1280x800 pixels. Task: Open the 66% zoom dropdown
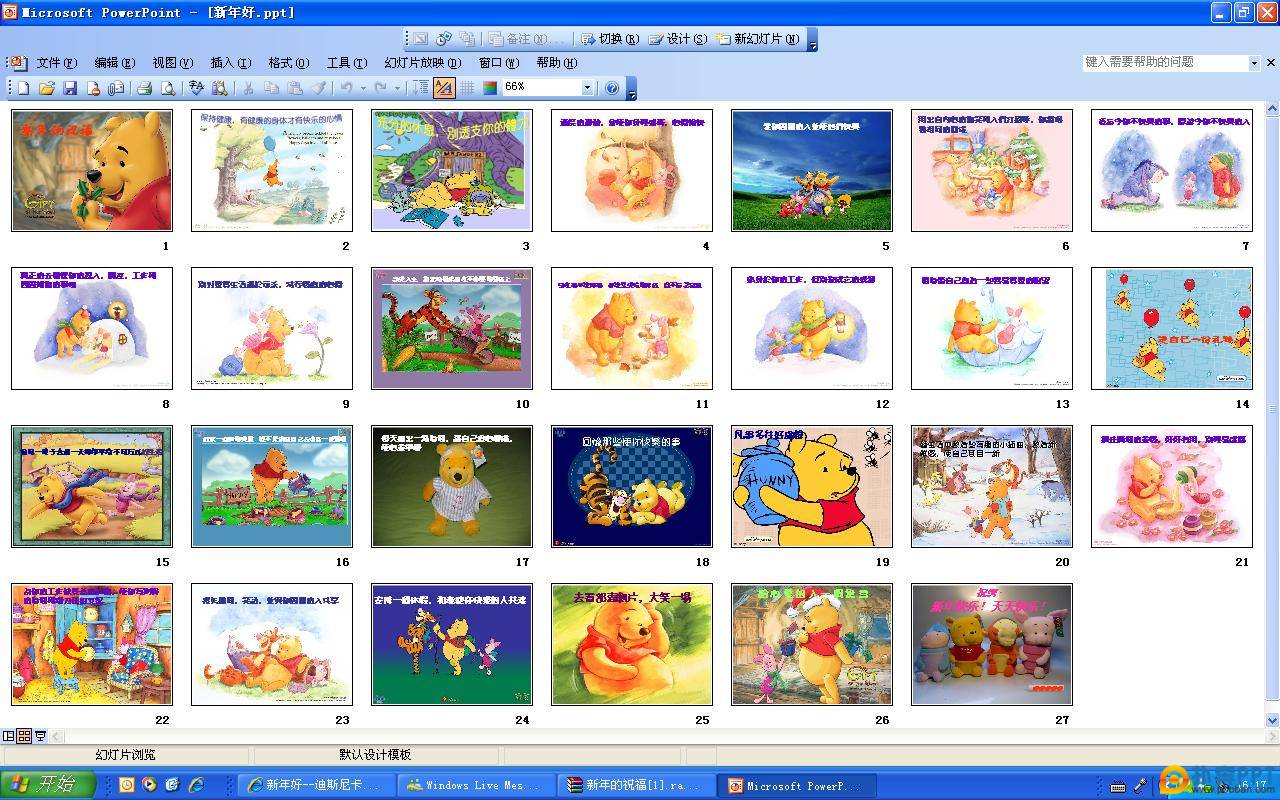click(x=587, y=88)
